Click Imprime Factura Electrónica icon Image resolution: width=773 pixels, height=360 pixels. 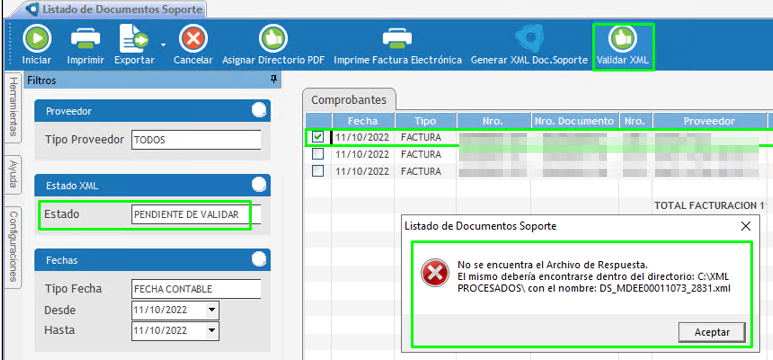(398, 39)
